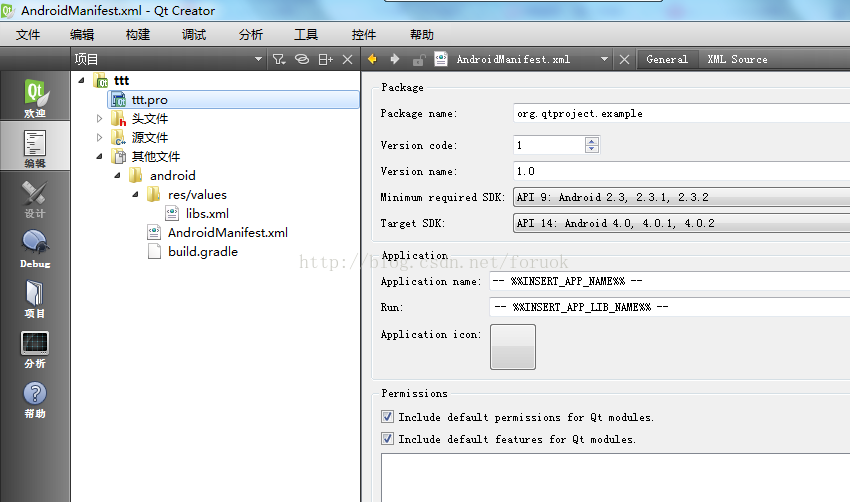850x502 pixels.
Task: Click the Run field
Action: [669, 307]
